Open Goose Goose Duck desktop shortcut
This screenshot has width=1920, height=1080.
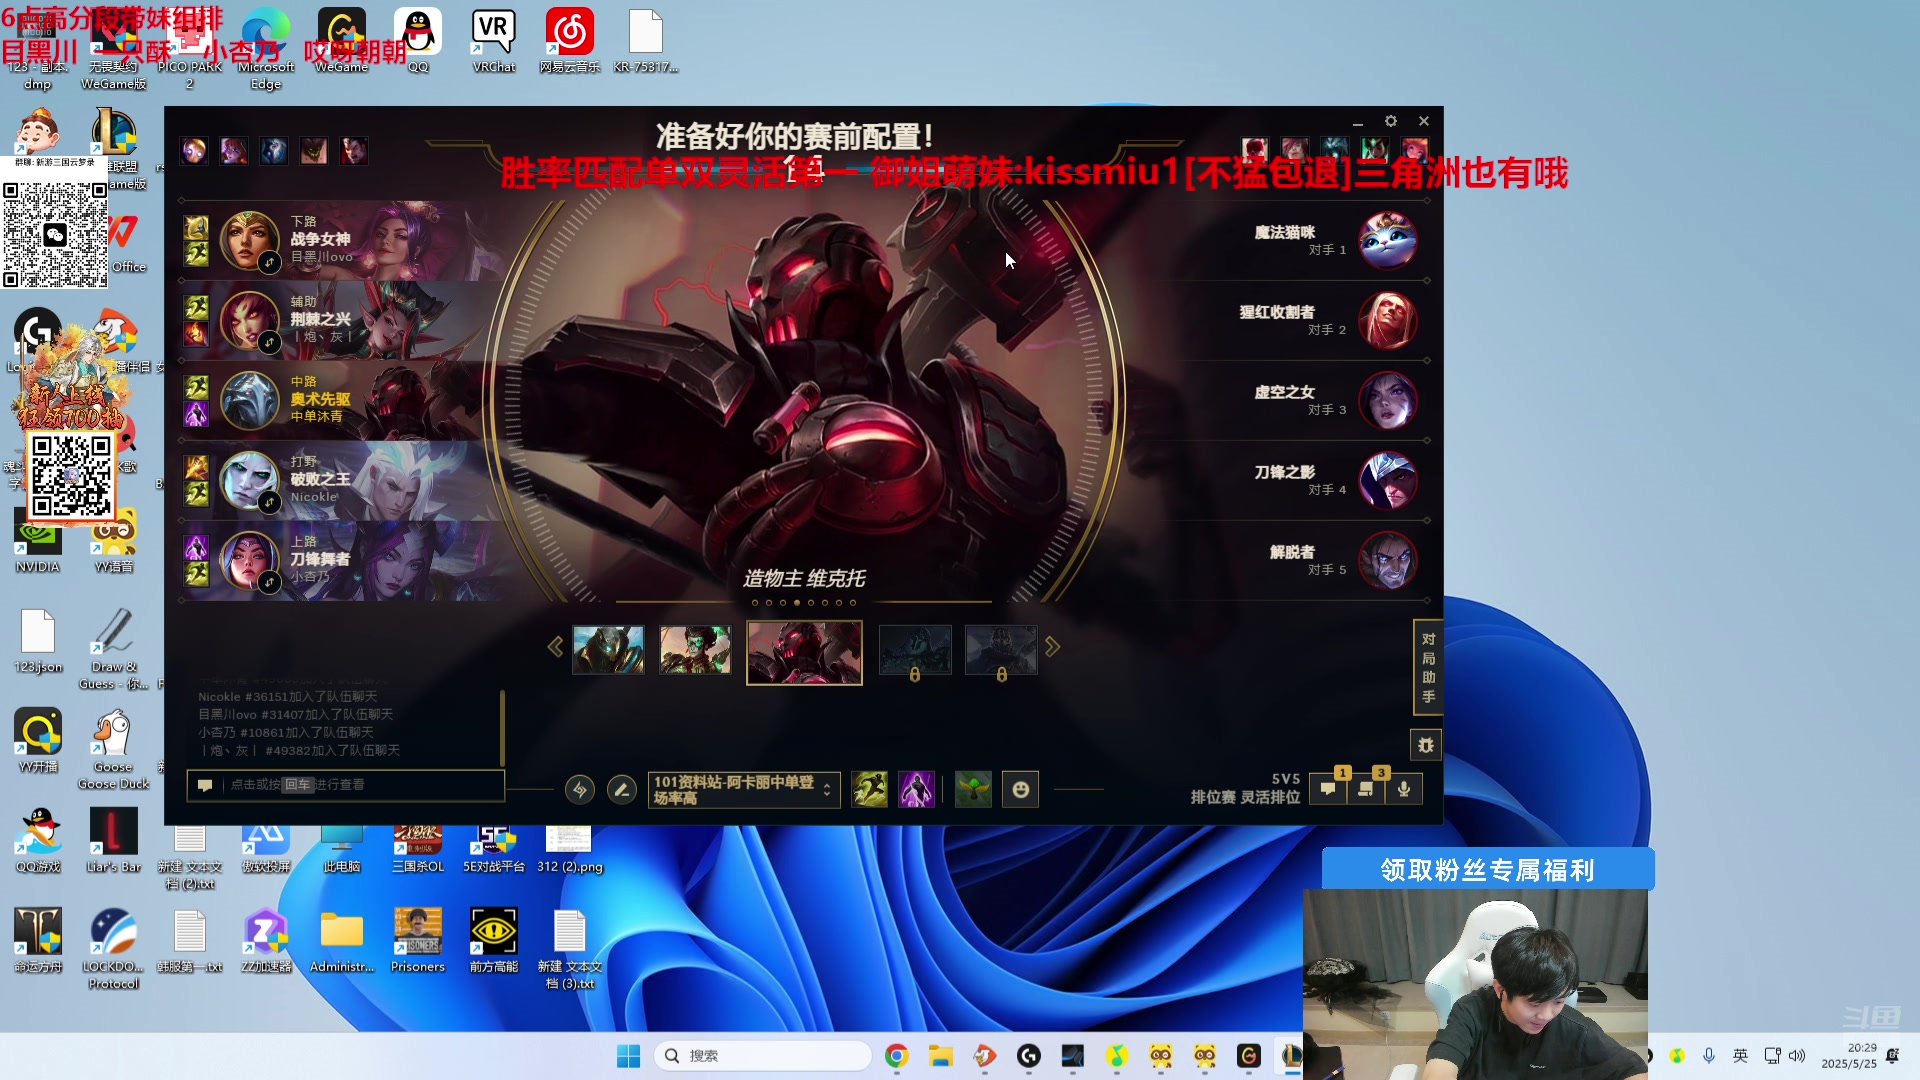point(114,750)
